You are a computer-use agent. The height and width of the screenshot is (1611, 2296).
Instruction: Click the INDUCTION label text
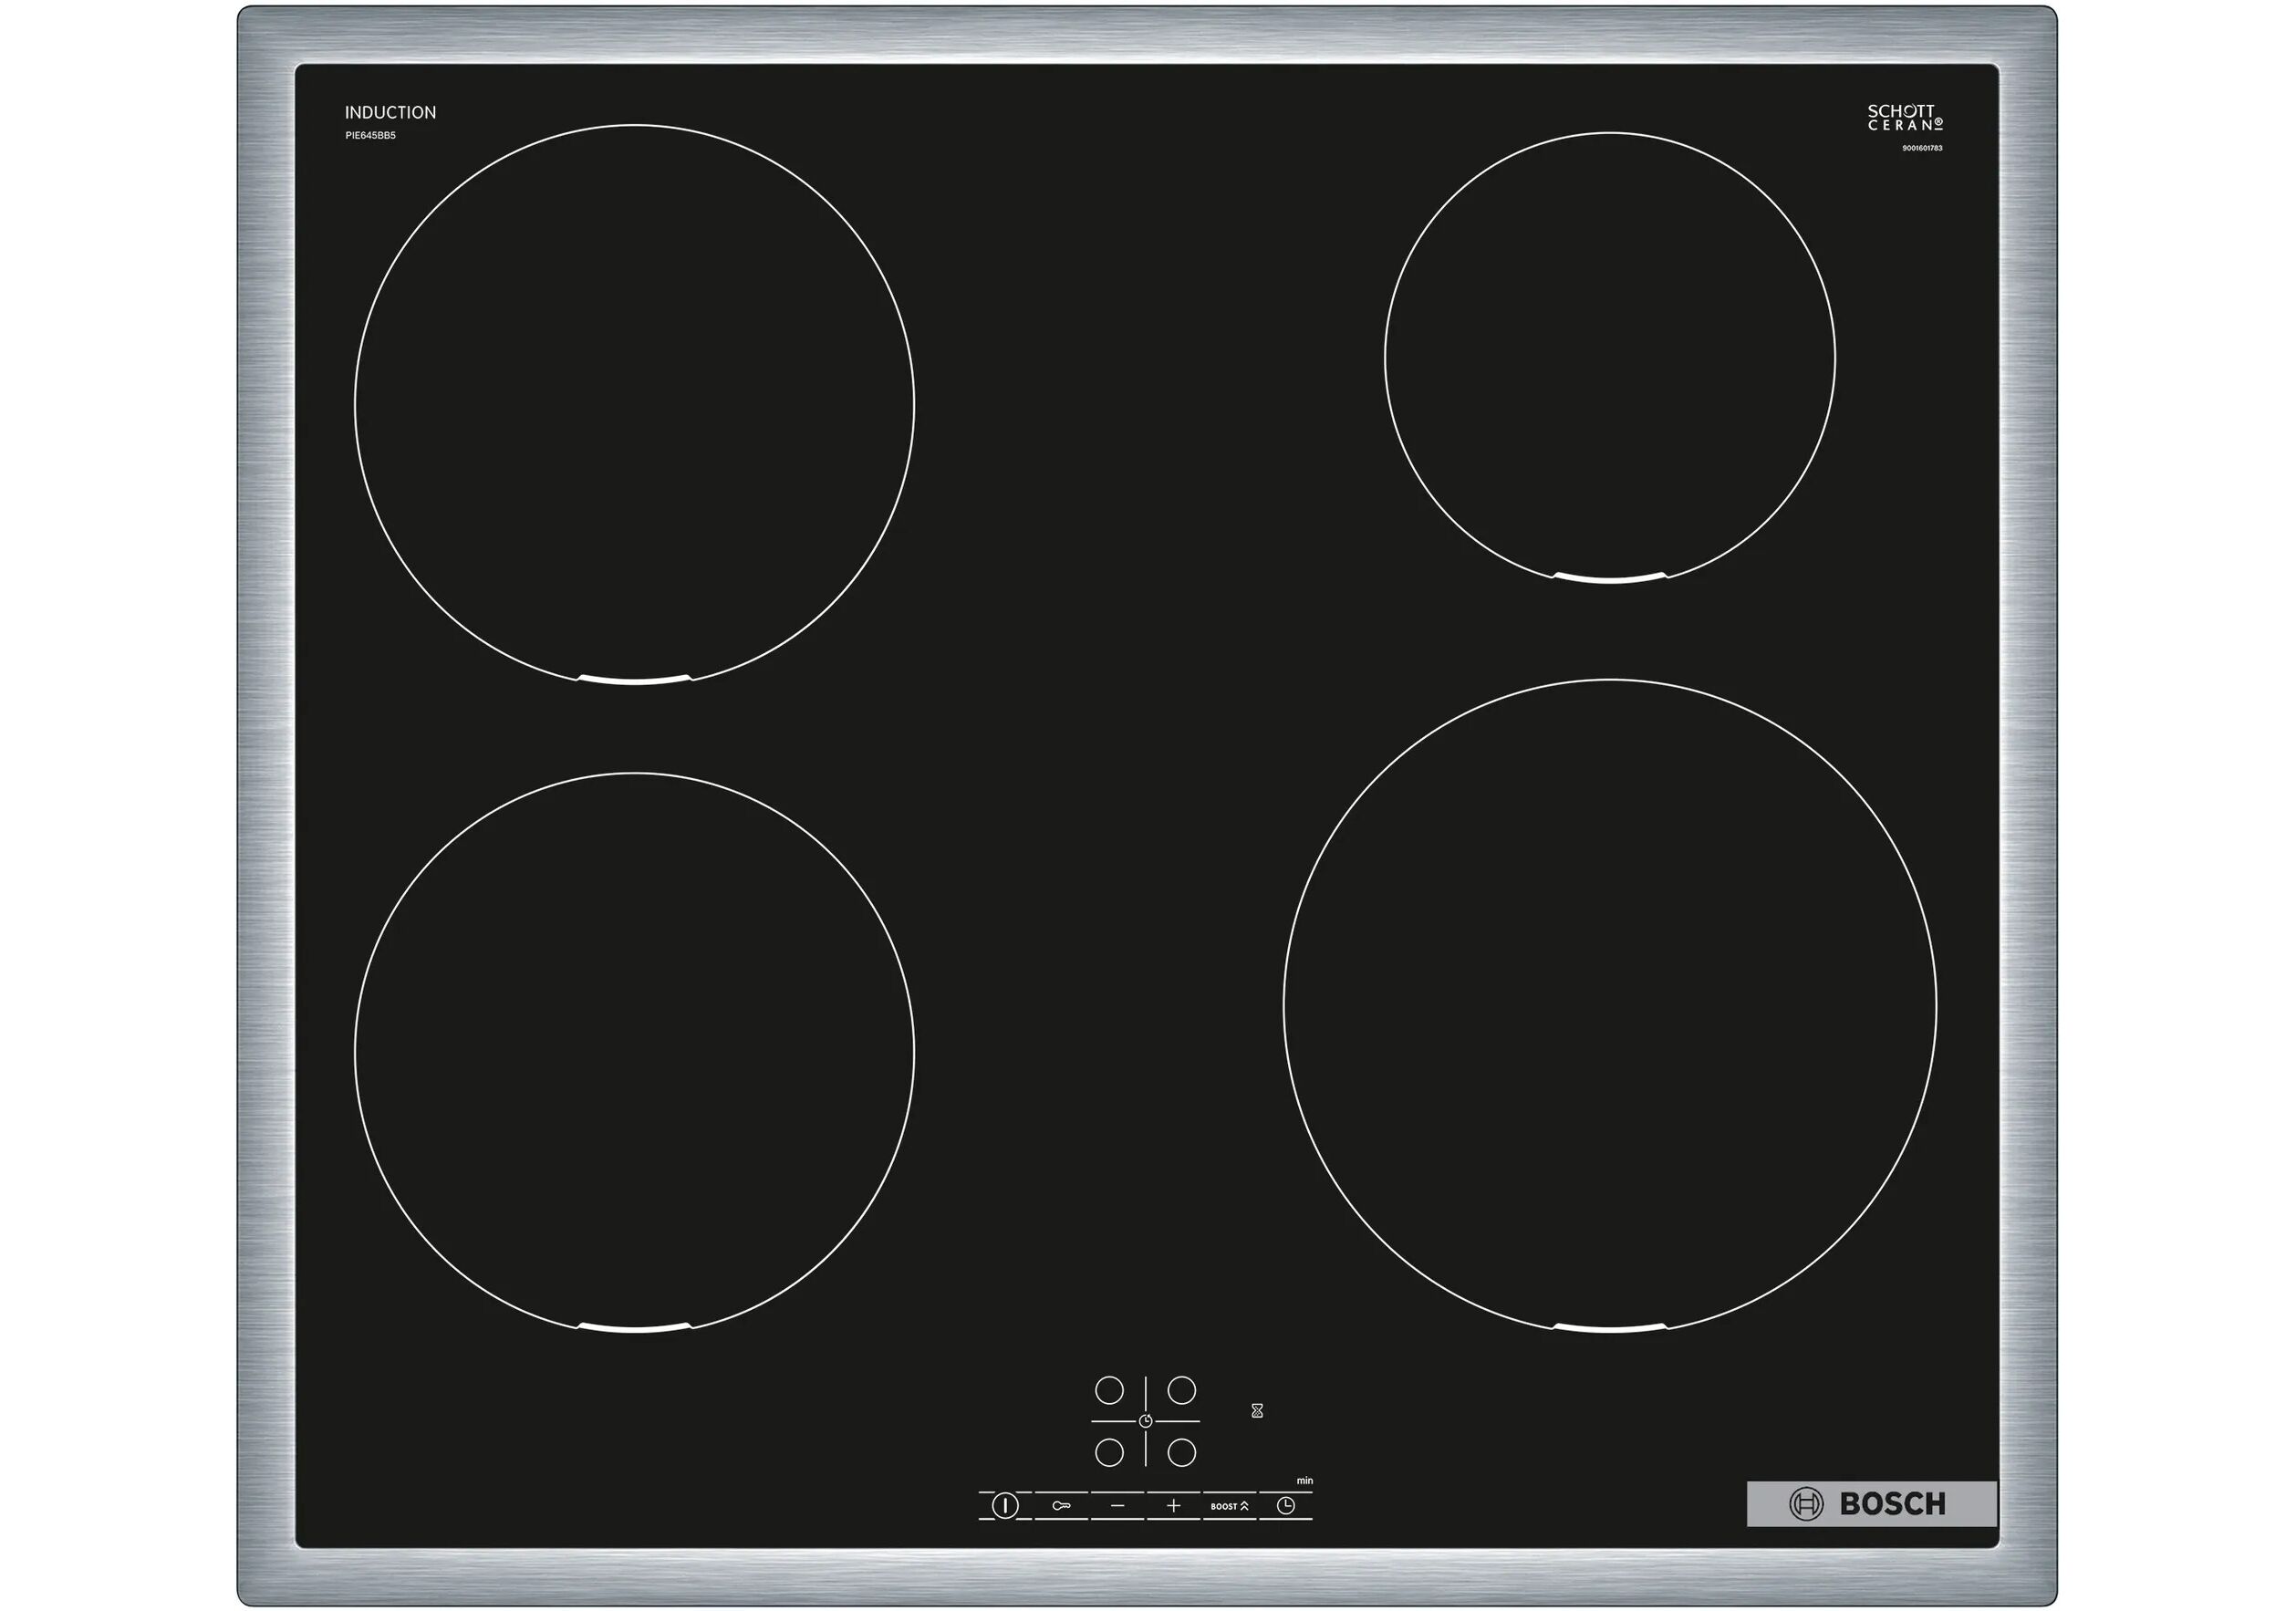390,113
